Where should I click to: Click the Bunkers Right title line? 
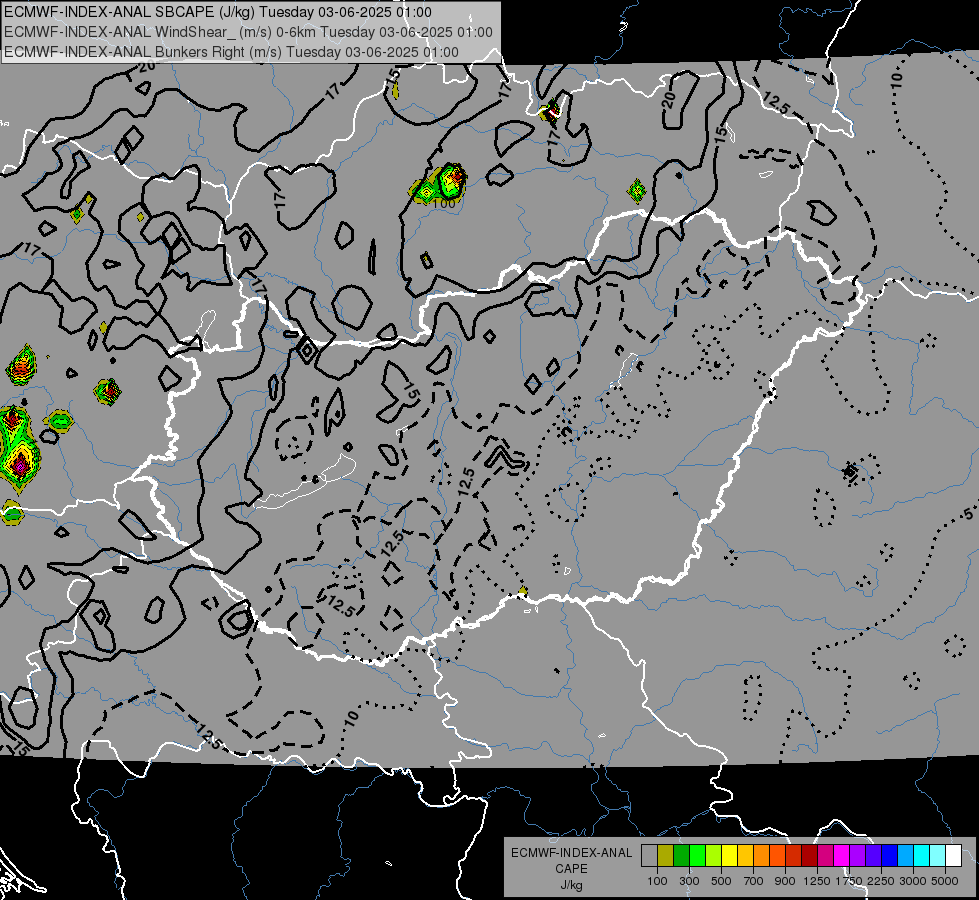[231, 52]
